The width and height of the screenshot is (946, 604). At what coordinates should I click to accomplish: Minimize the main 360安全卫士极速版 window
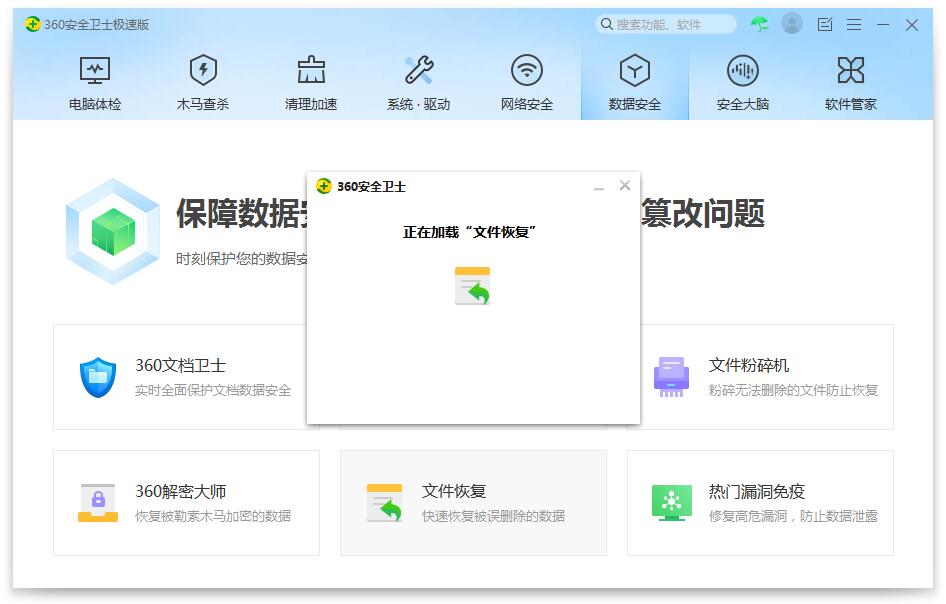click(x=883, y=24)
